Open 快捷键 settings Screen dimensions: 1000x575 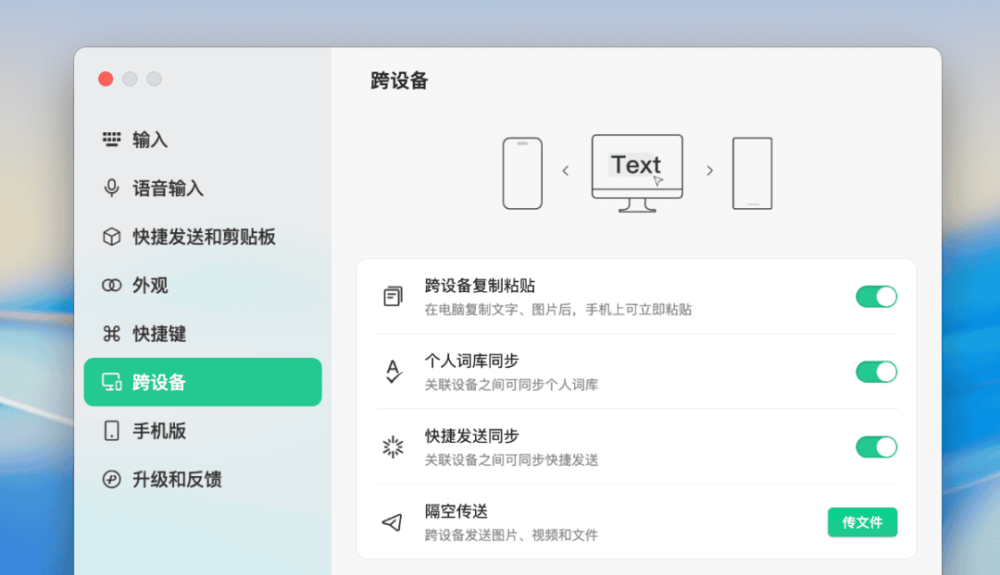coord(203,333)
